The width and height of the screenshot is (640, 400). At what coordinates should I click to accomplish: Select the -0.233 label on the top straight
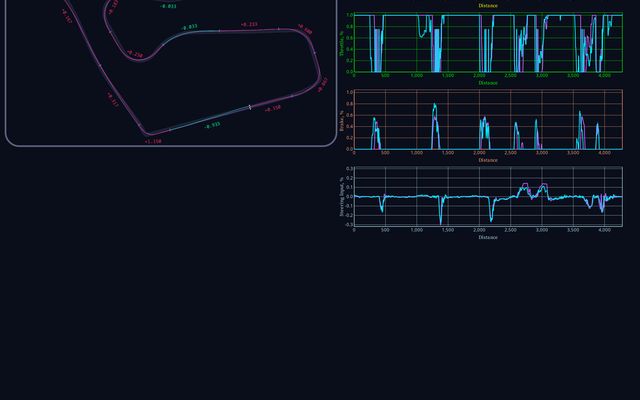pyautogui.click(x=249, y=24)
